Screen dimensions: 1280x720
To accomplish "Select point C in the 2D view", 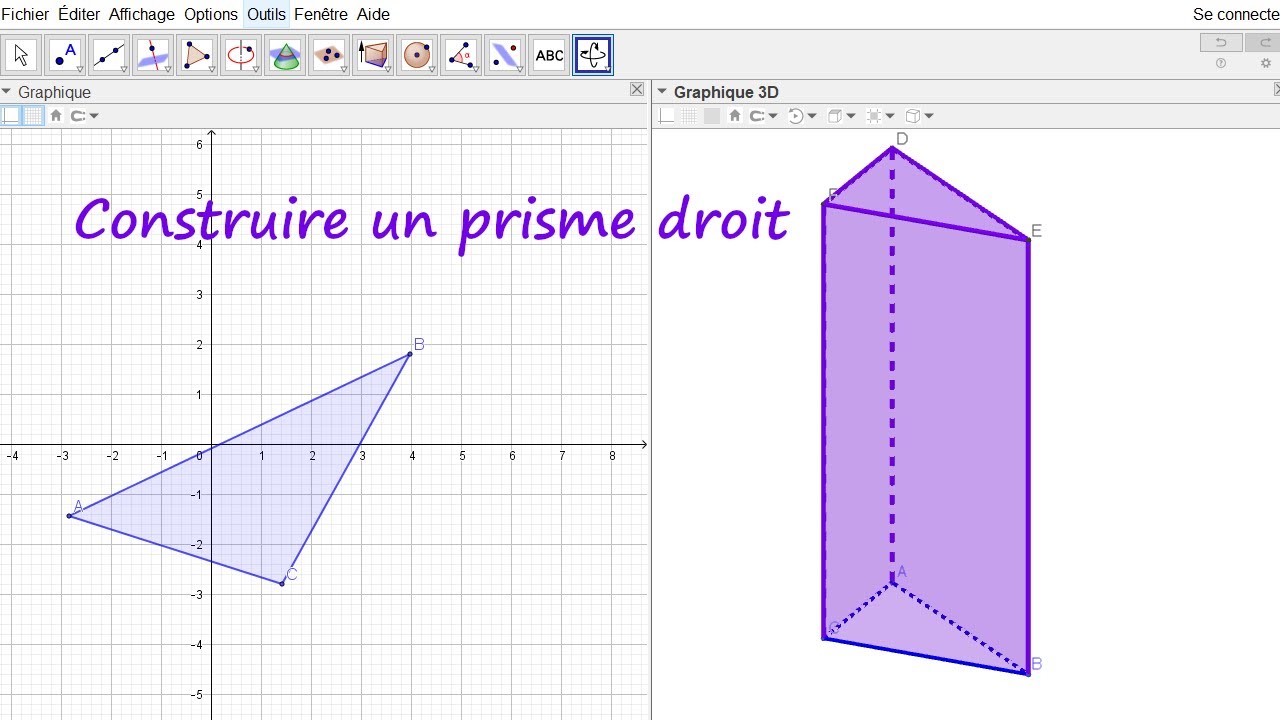I will click(x=282, y=583).
